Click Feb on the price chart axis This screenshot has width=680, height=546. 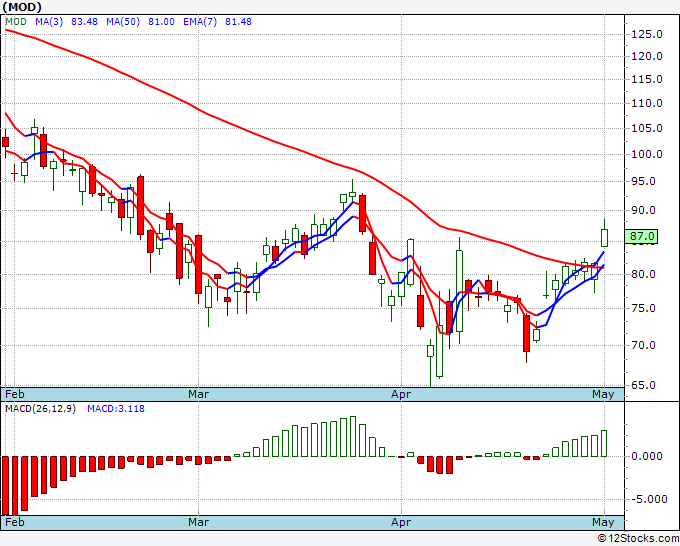[15, 394]
